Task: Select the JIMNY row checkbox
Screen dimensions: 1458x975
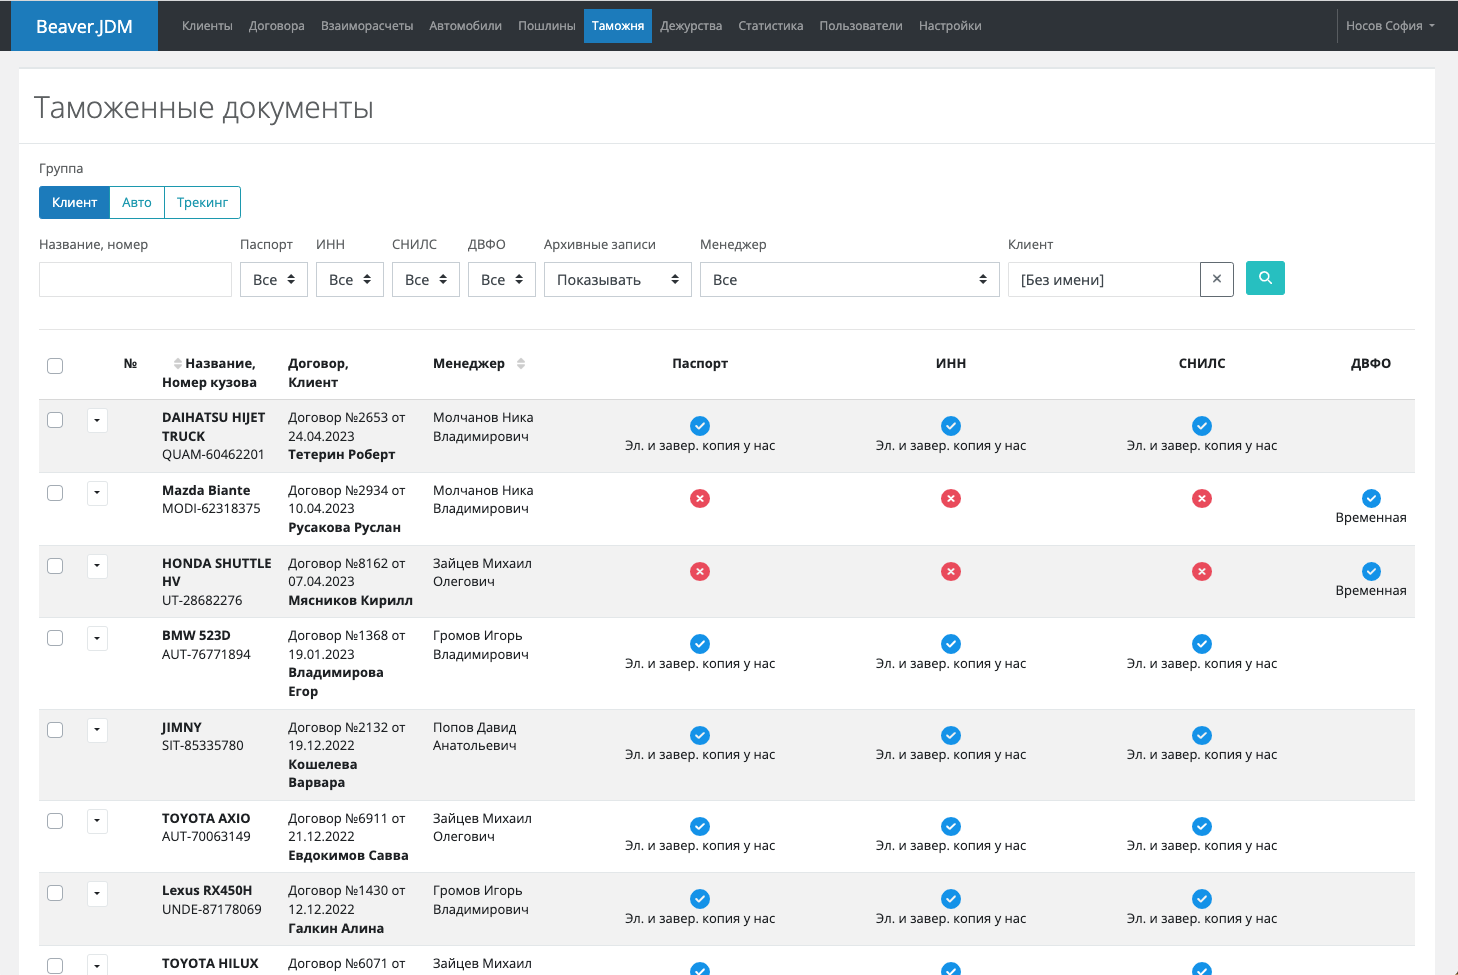Action: 55,730
